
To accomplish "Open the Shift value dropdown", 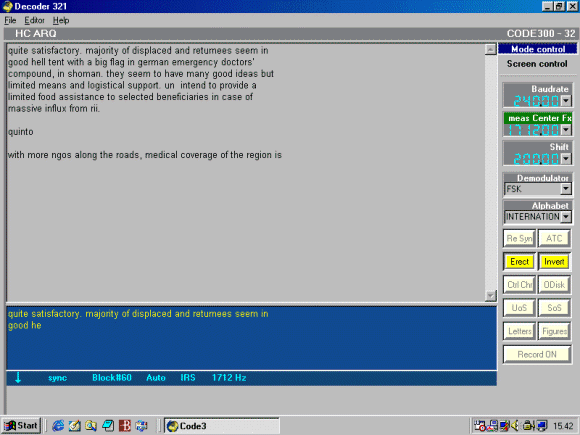I will point(566,159).
